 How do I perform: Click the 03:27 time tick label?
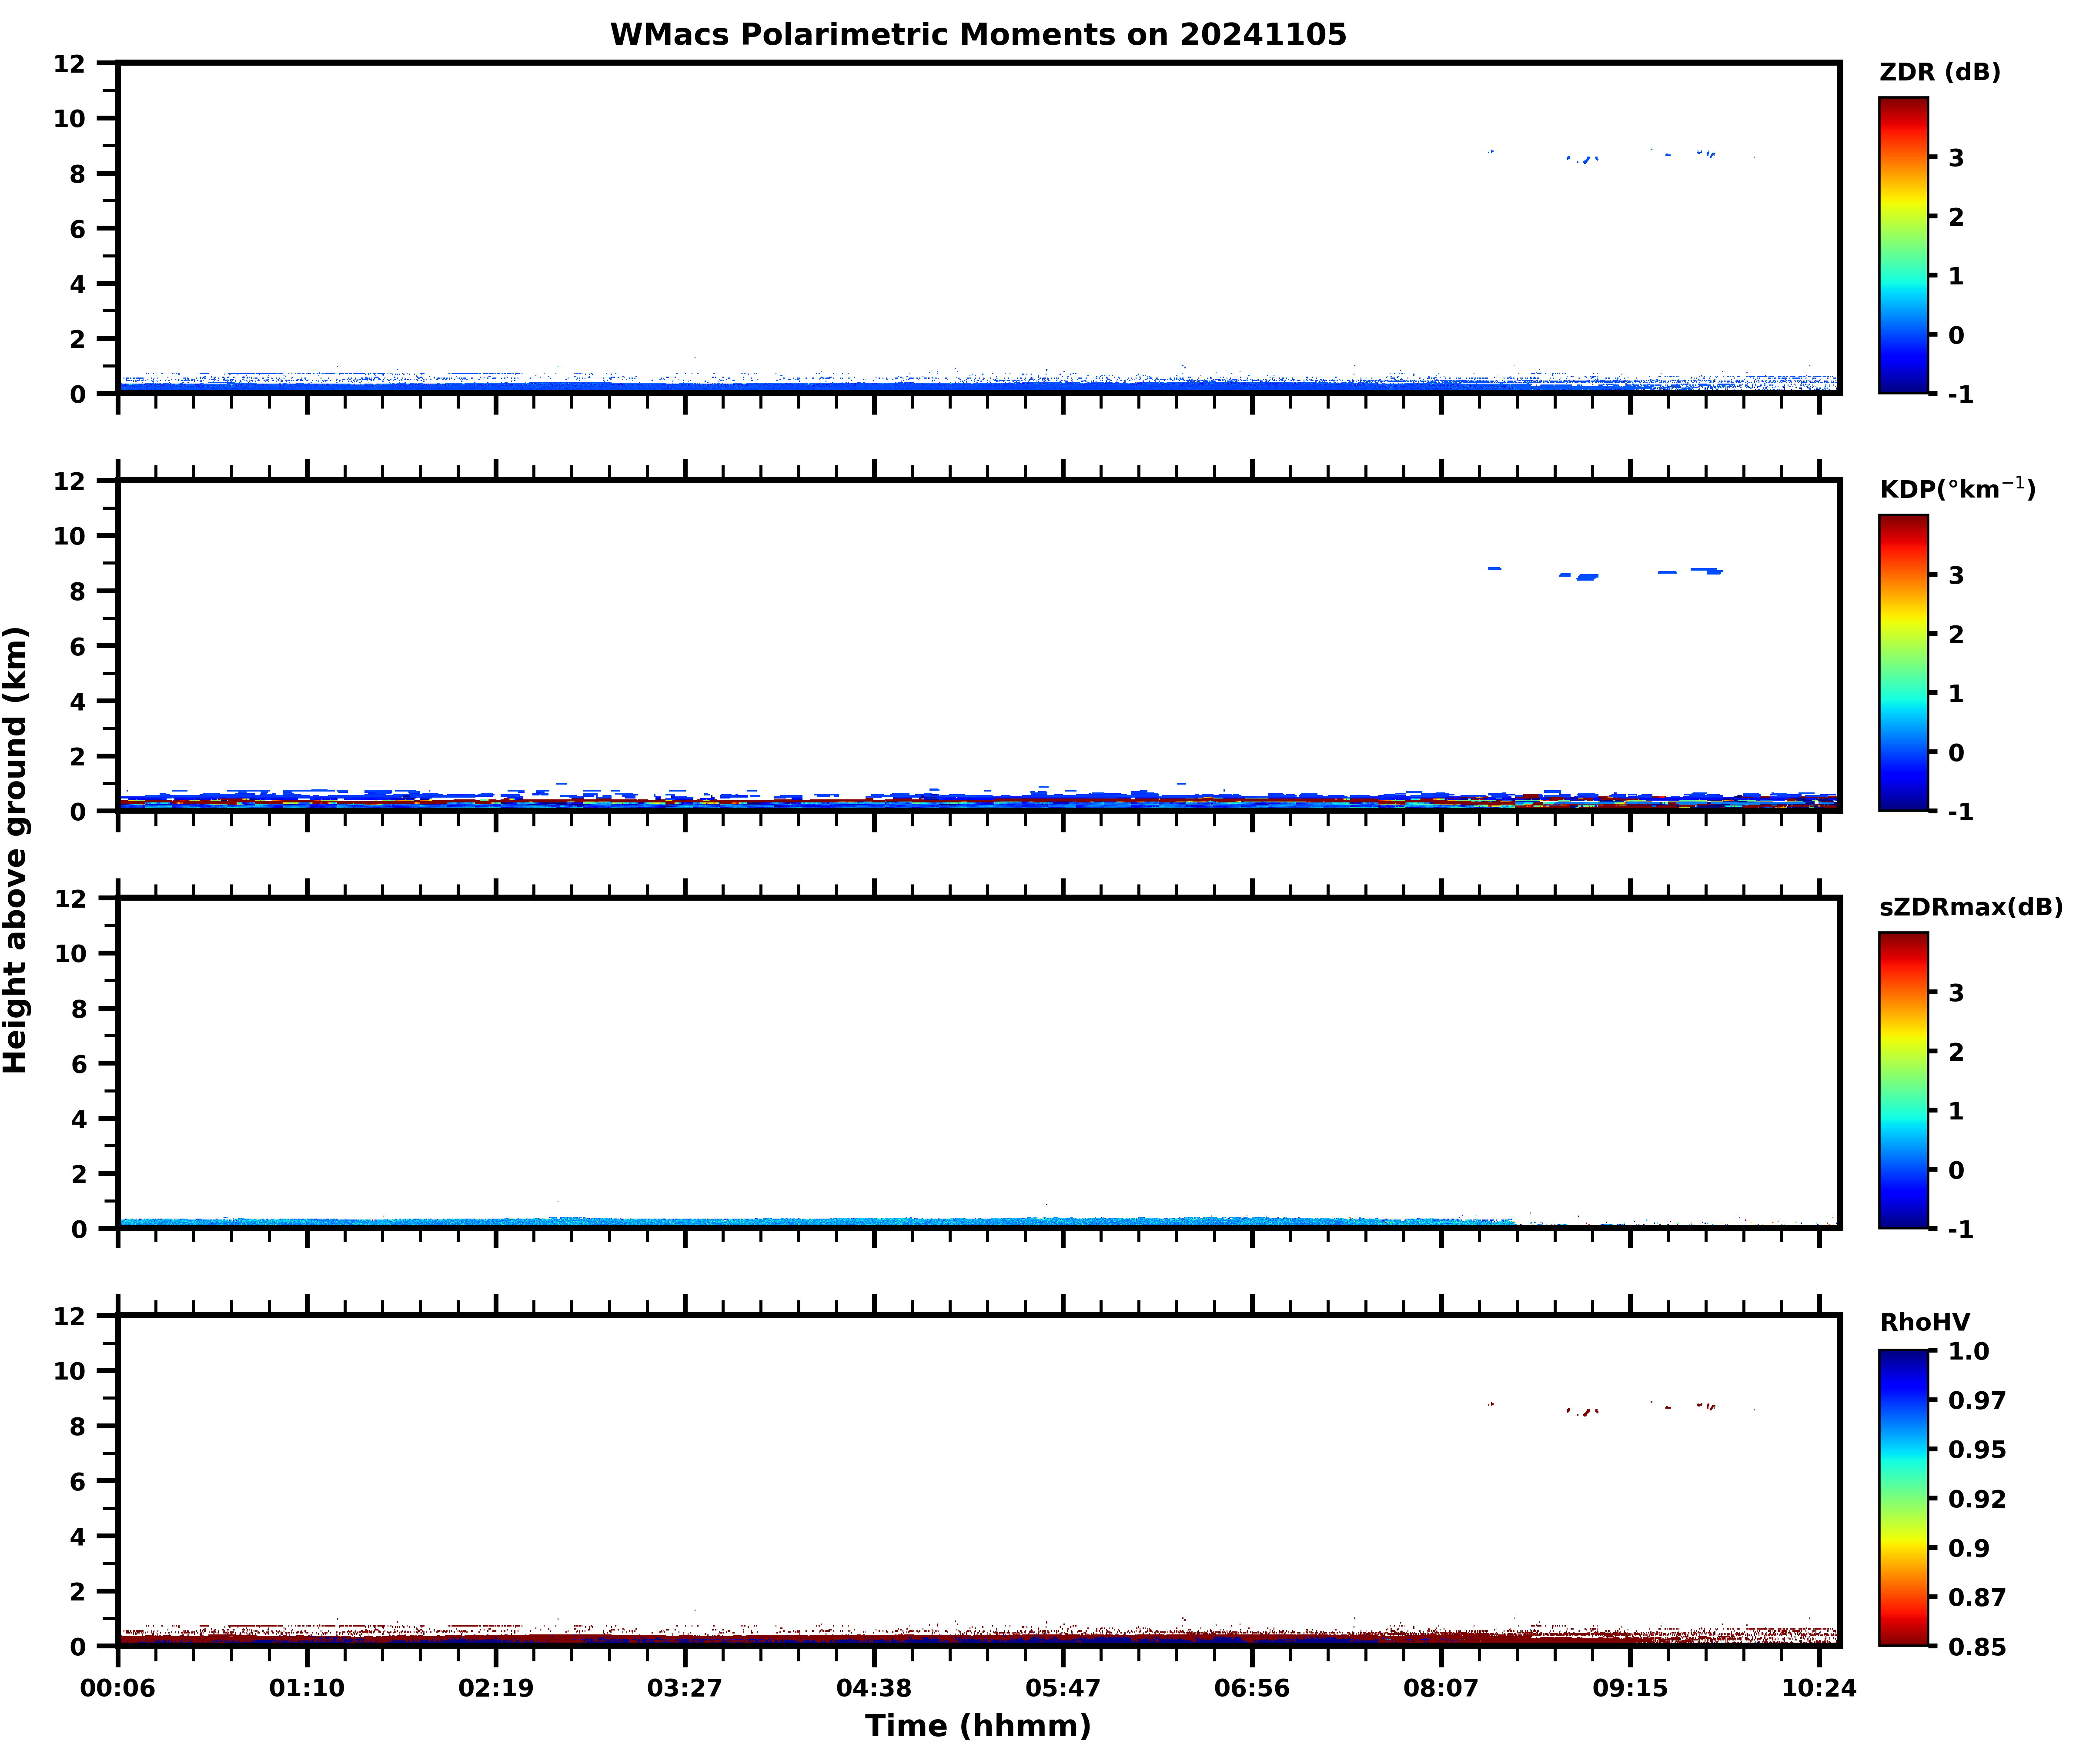[685, 1688]
